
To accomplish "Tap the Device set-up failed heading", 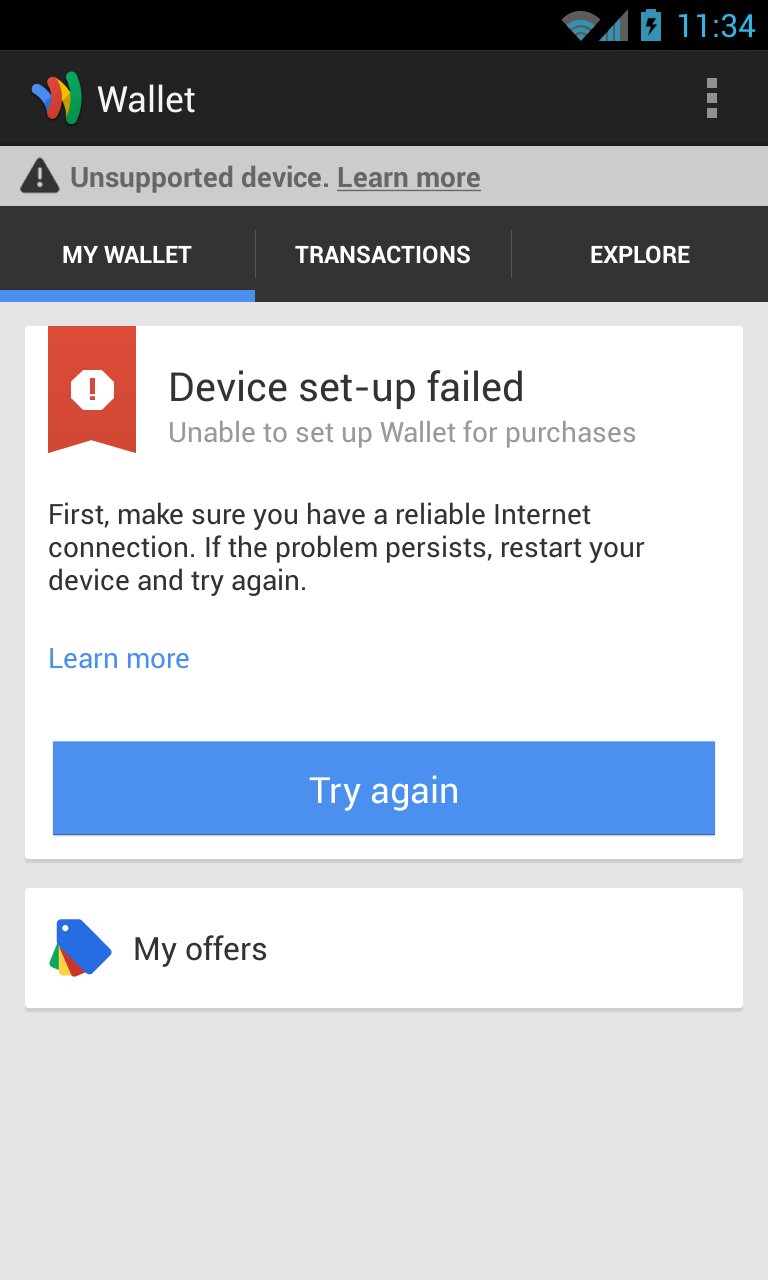I will [346, 387].
